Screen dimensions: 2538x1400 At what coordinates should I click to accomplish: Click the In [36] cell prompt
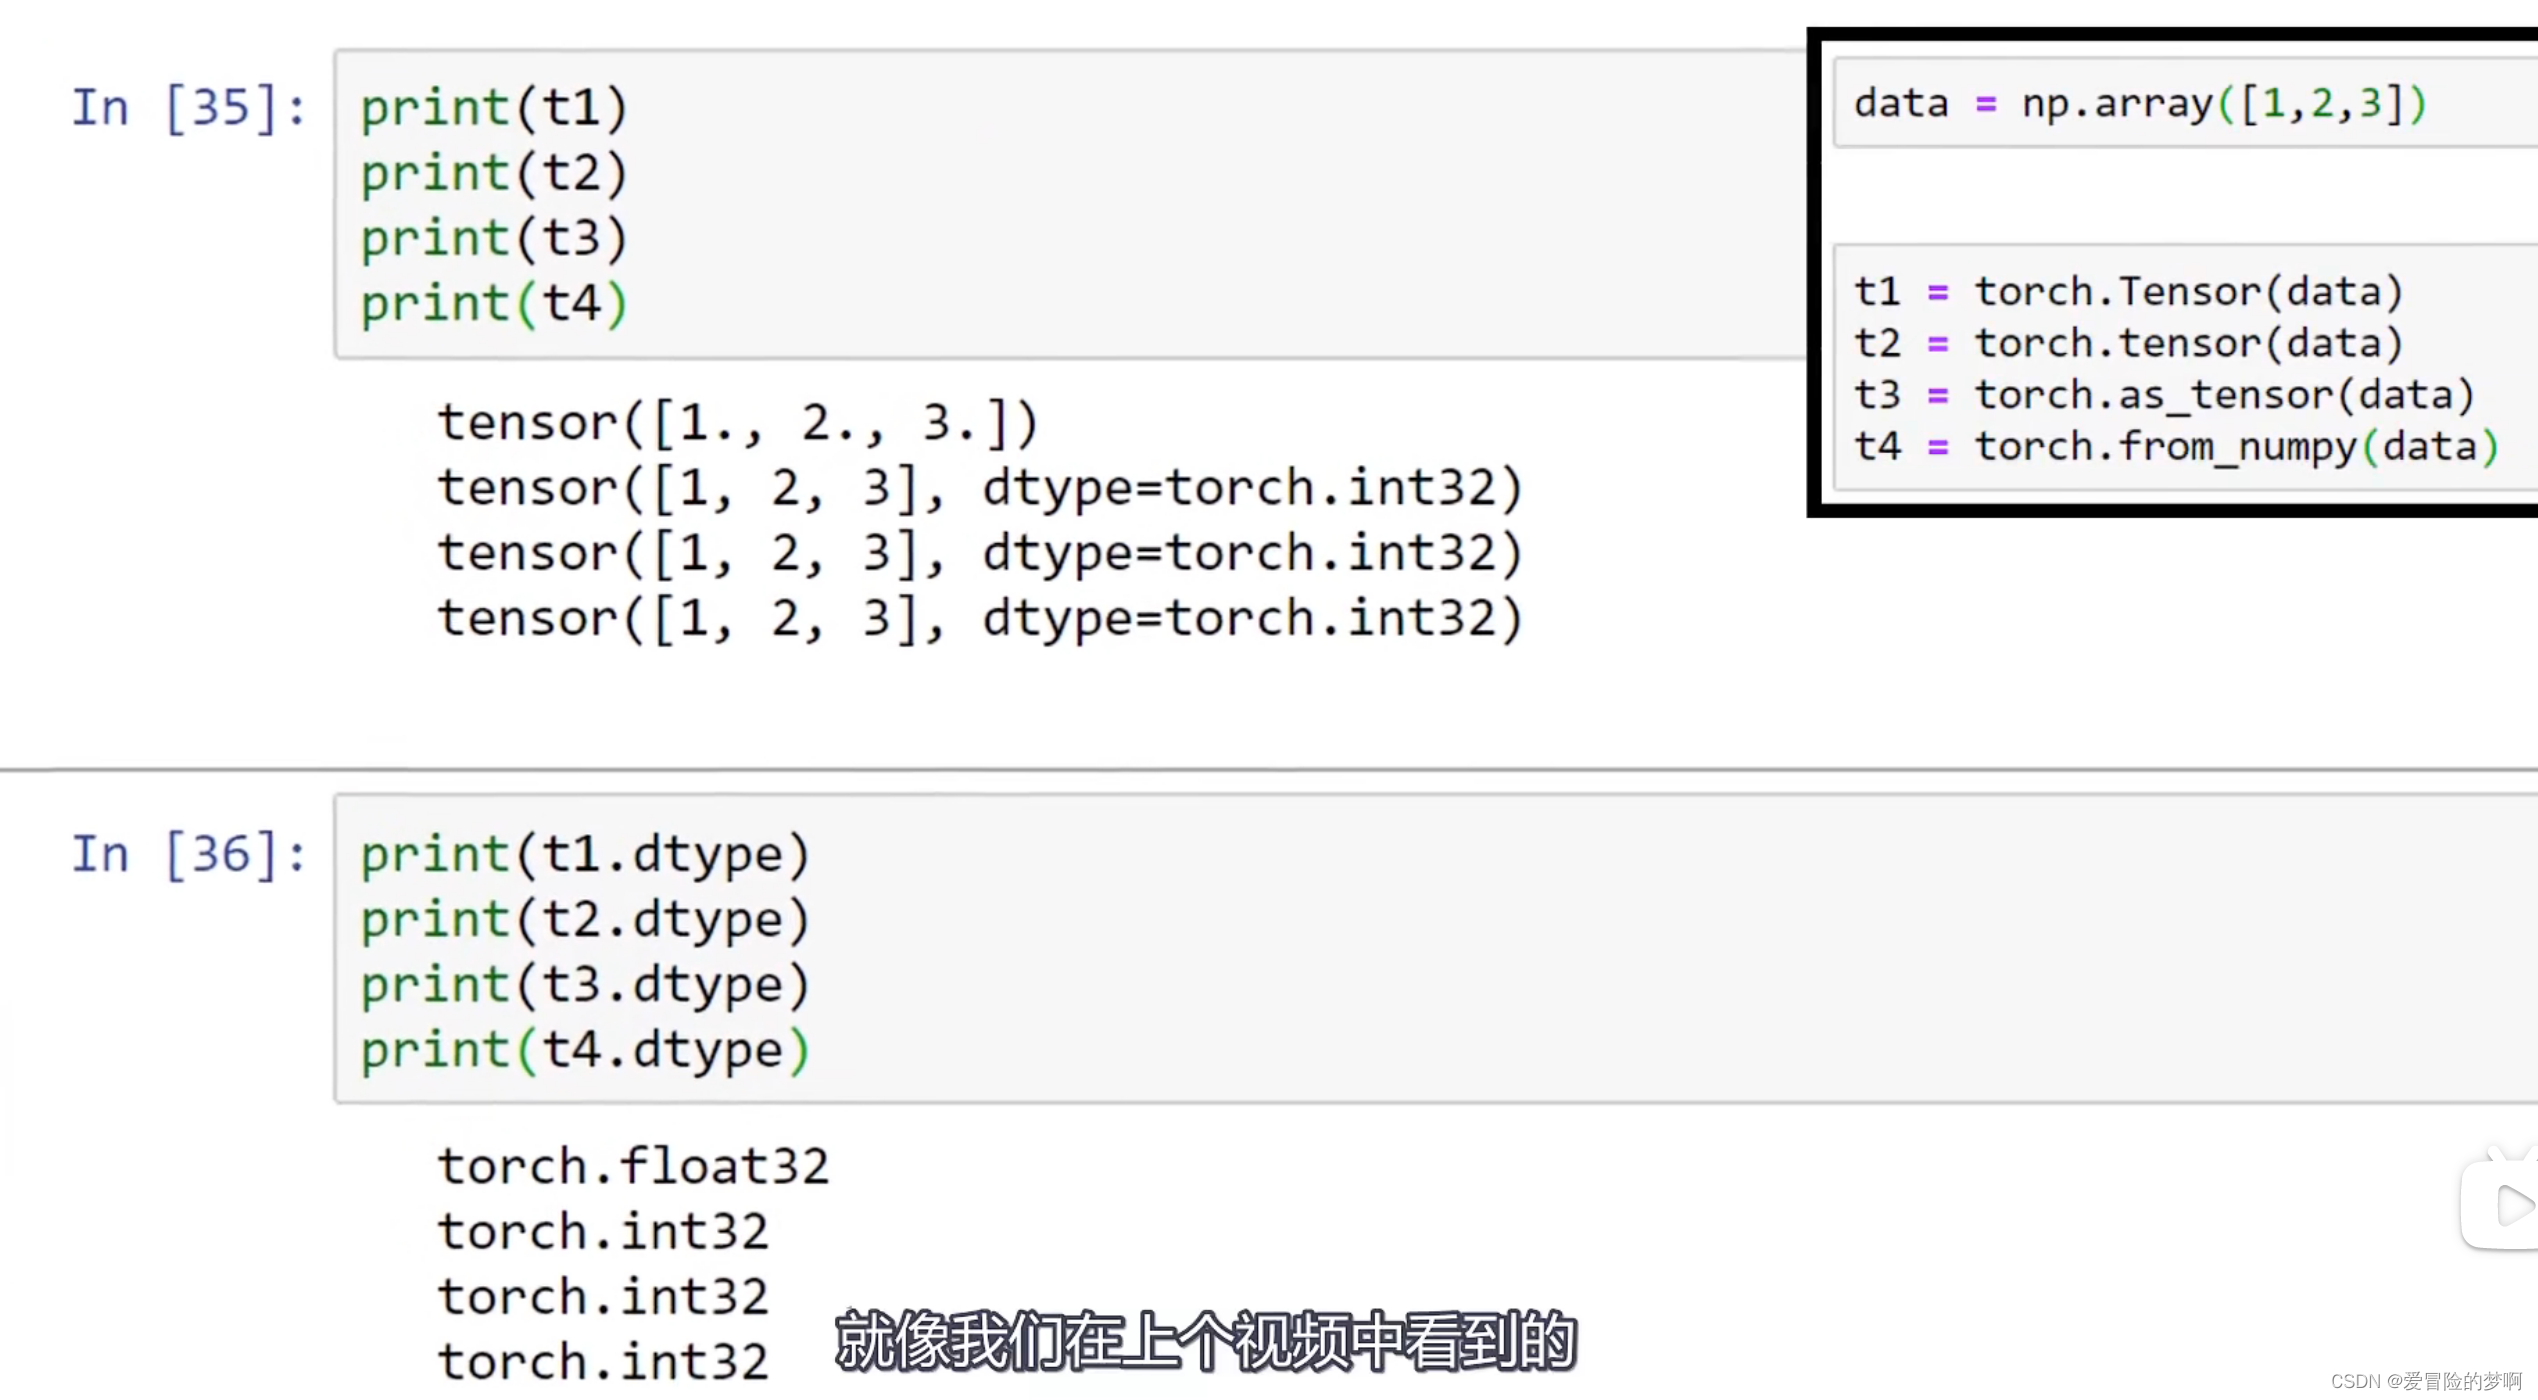[189, 855]
